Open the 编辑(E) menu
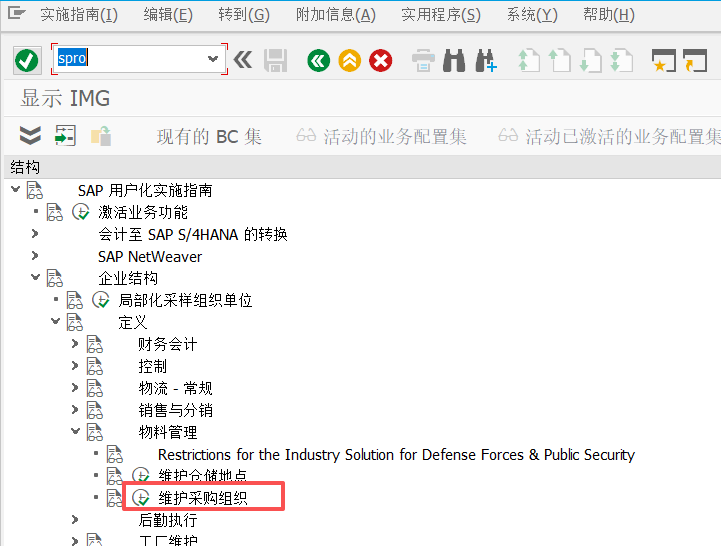 tap(168, 15)
